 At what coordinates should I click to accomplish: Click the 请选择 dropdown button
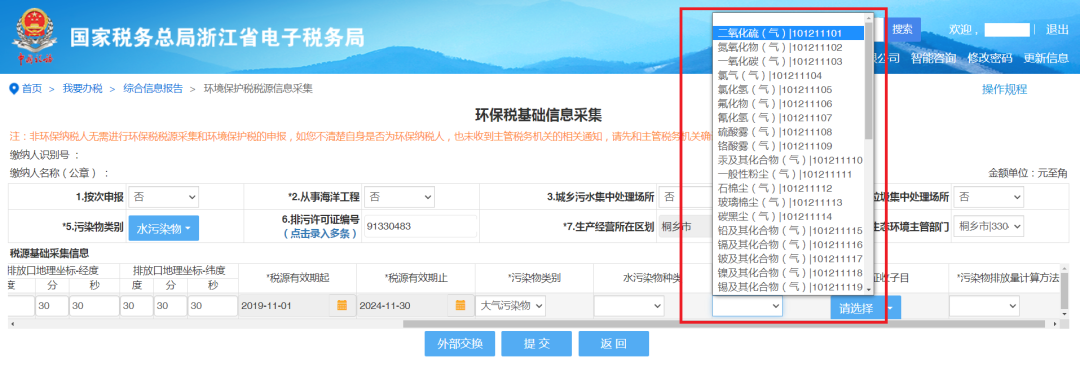865,308
